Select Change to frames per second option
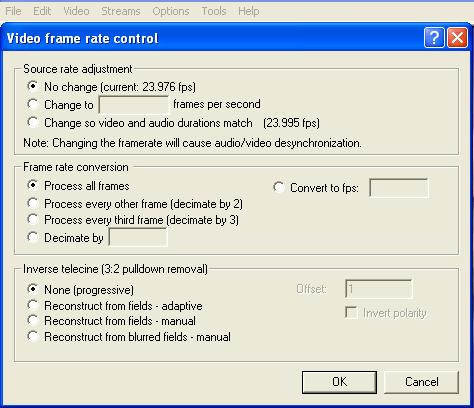This screenshot has width=474, height=408. tap(33, 104)
